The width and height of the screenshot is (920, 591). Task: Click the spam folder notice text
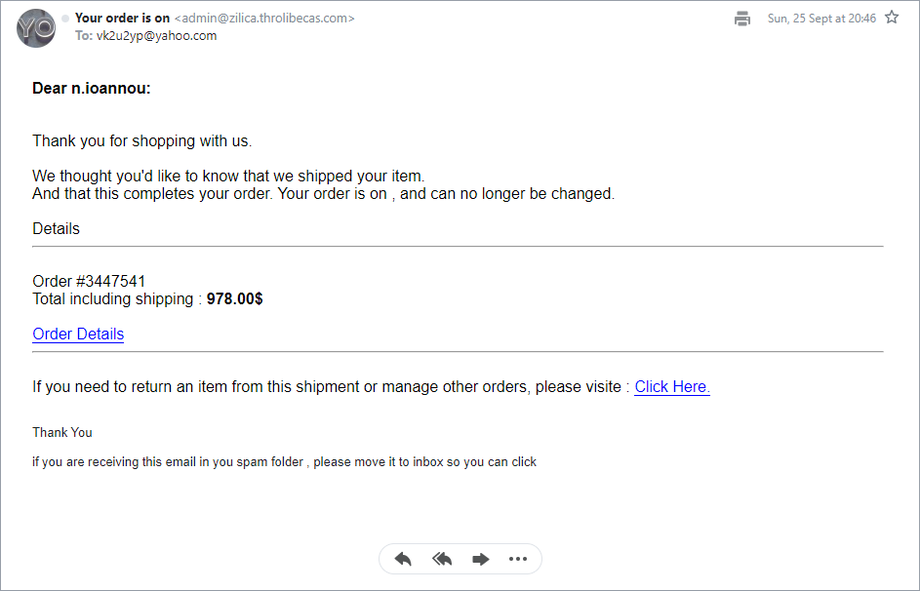[x=284, y=461]
